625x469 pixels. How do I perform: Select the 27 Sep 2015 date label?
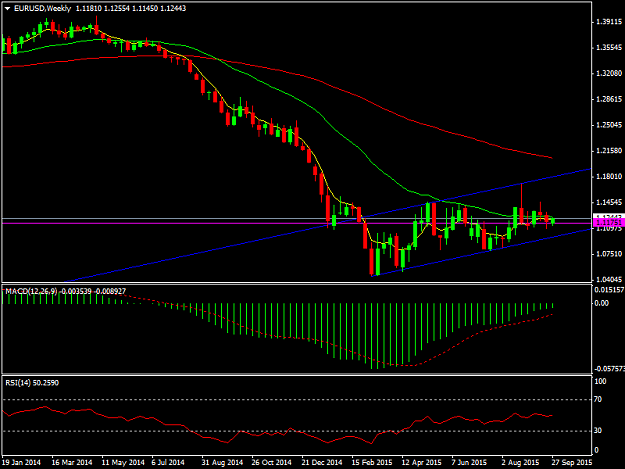click(572, 463)
